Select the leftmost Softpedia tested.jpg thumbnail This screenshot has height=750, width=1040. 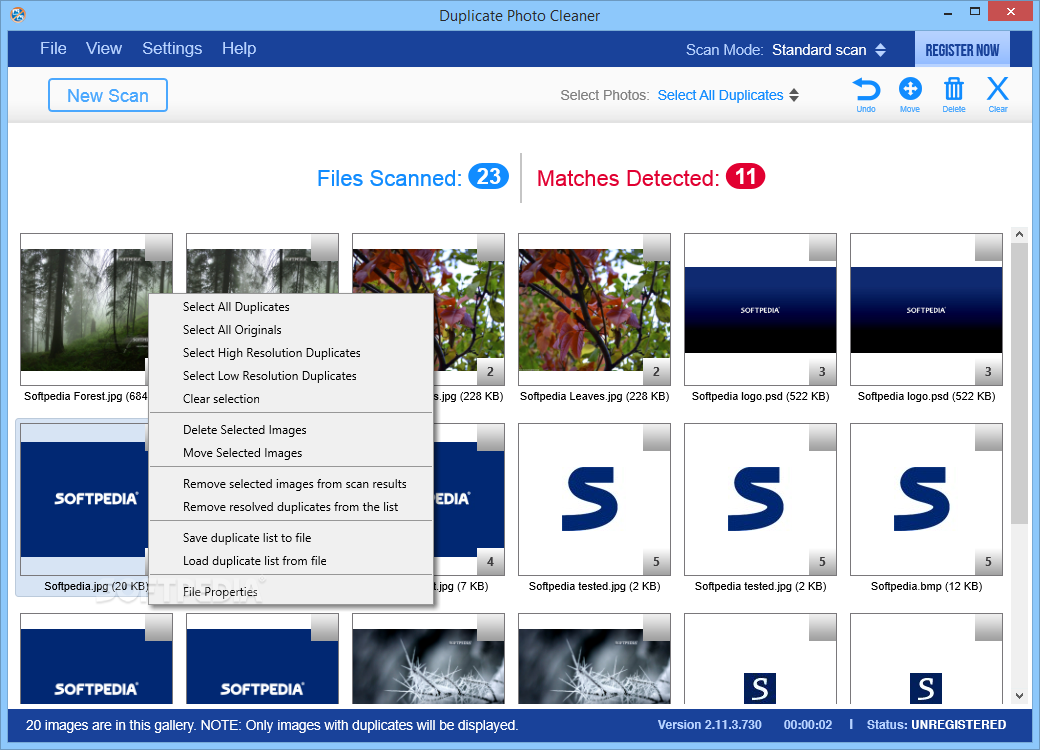(594, 499)
